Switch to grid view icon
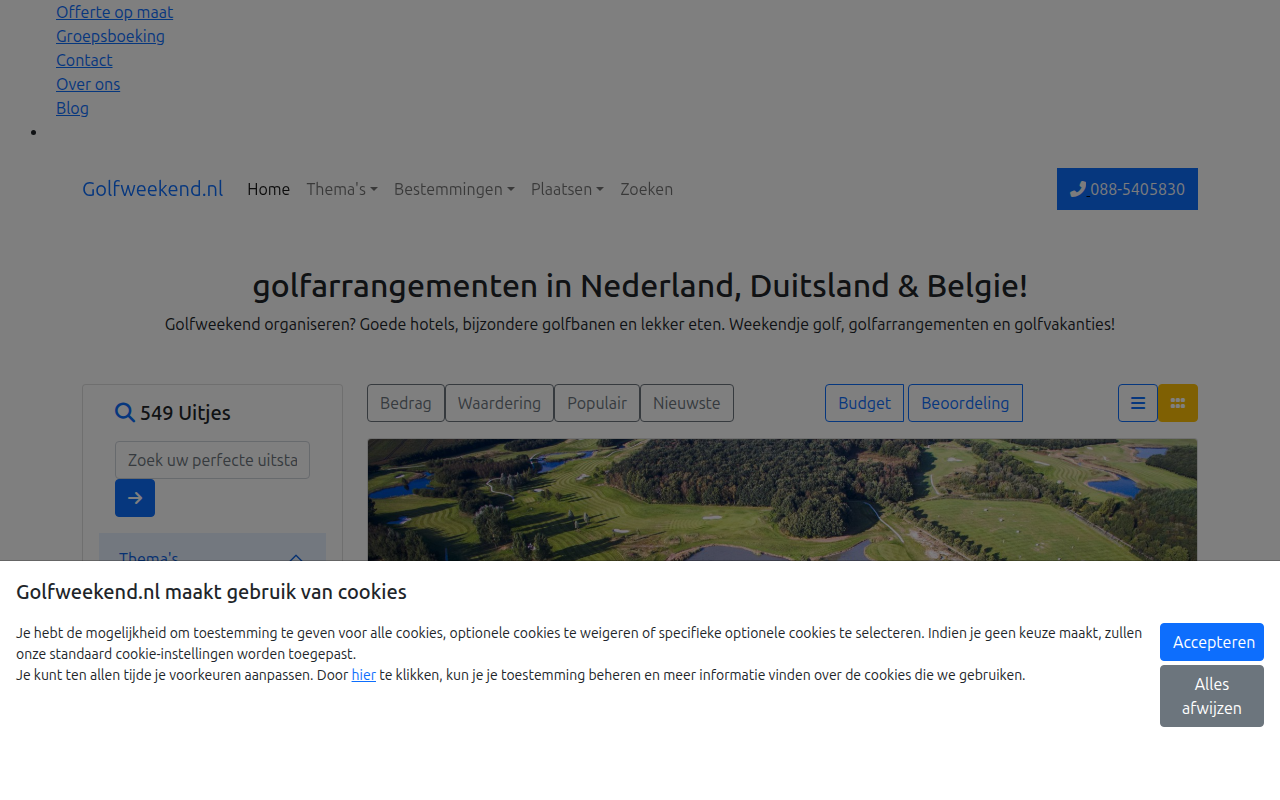 point(1178,403)
